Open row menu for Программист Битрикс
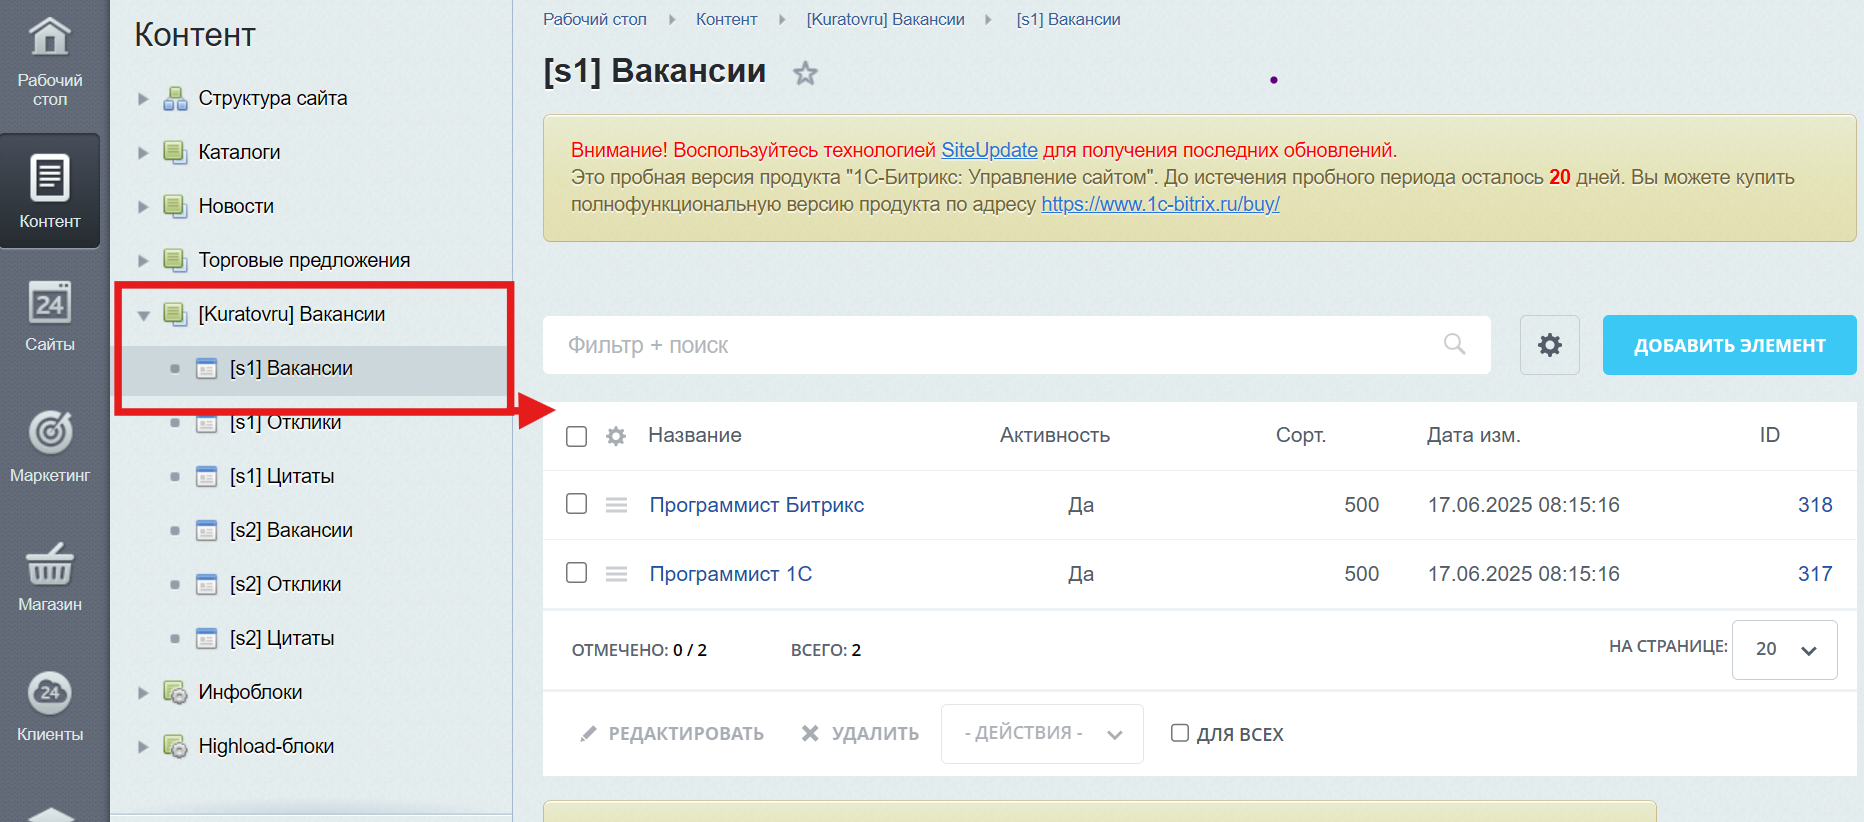This screenshot has height=822, width=1864. click(x=616, y=505)
